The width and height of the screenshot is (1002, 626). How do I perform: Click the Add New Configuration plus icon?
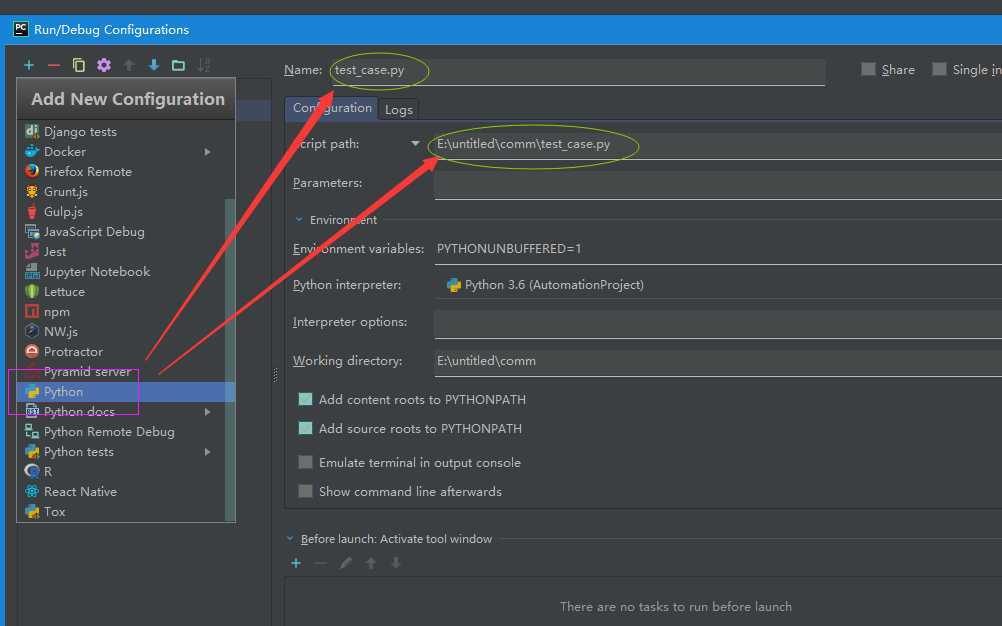click(x=29, y=65)
